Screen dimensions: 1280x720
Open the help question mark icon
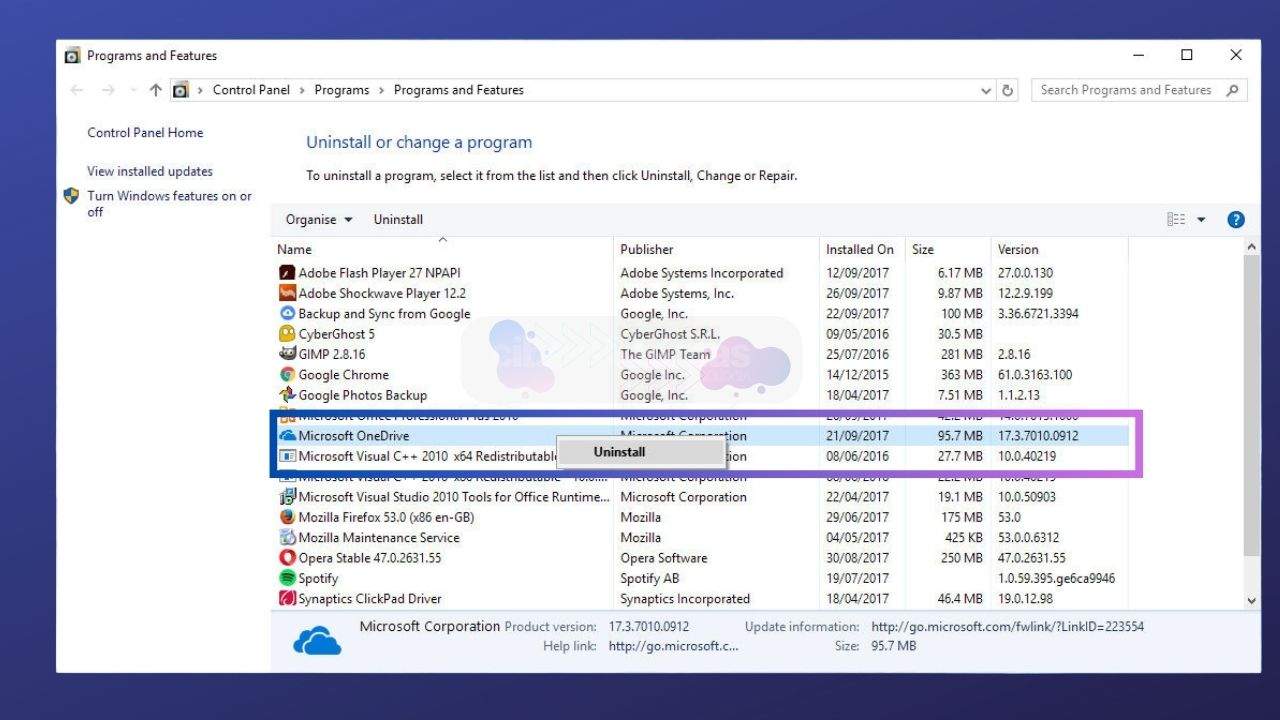(x=1236, y=220)
